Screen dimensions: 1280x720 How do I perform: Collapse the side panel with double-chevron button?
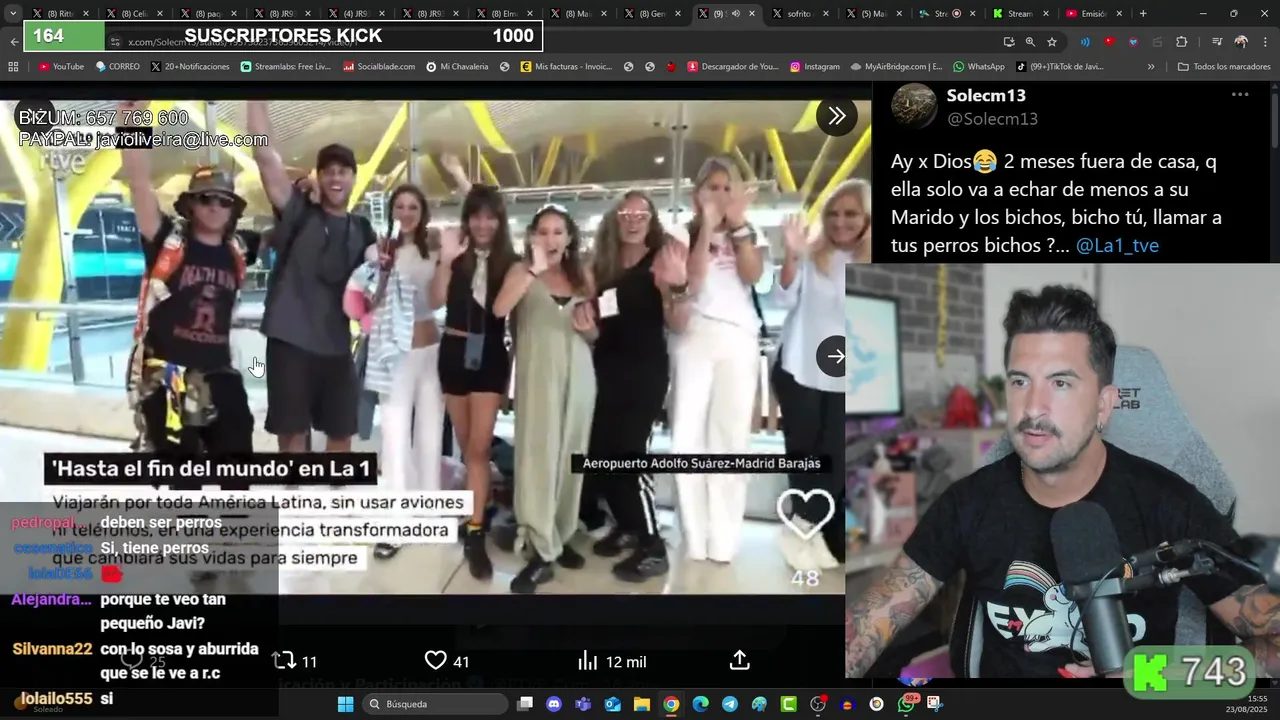coord(837,116)
